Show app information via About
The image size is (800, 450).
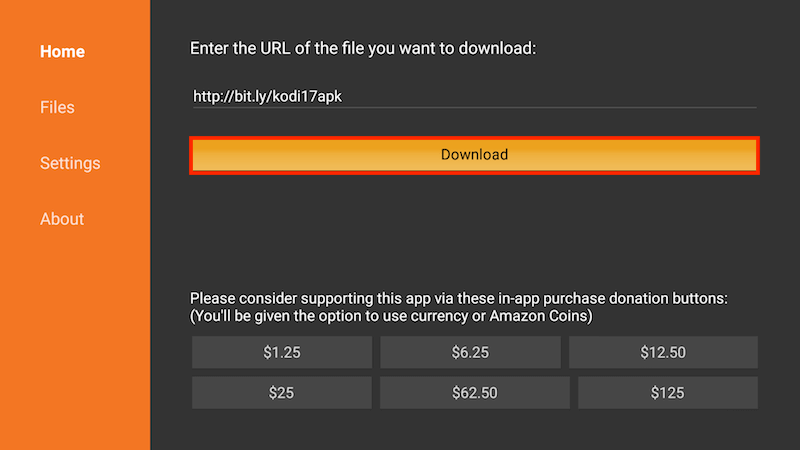(62, 219)
